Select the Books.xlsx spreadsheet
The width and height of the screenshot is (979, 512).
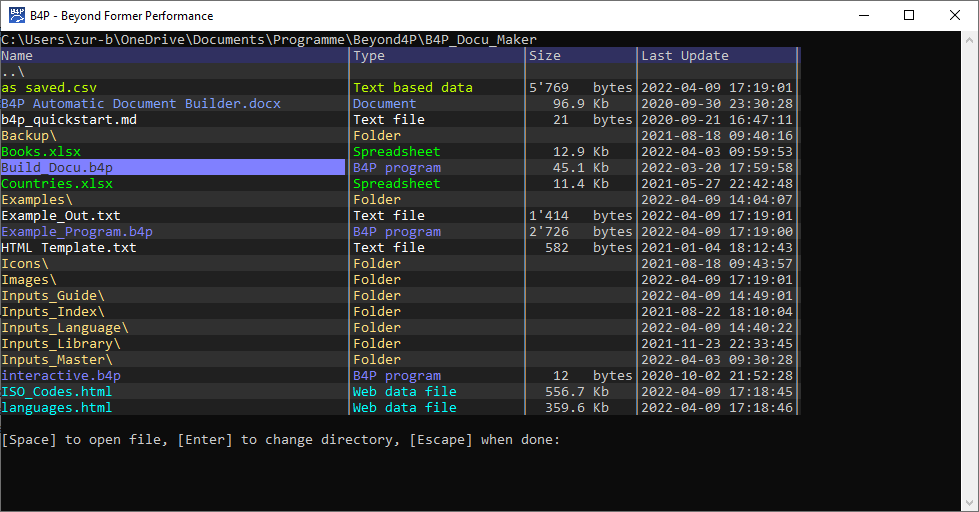pos(41,152)
